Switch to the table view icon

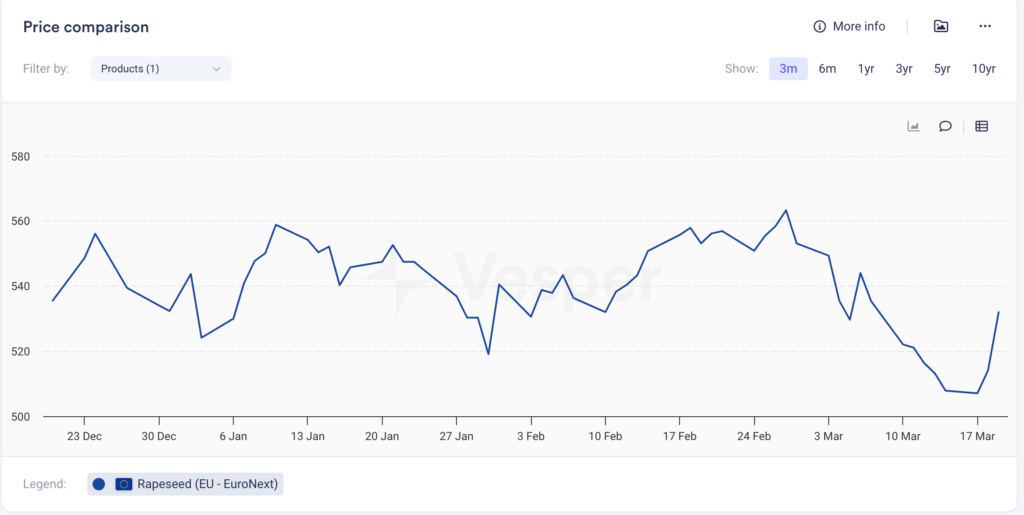(982, 127)
